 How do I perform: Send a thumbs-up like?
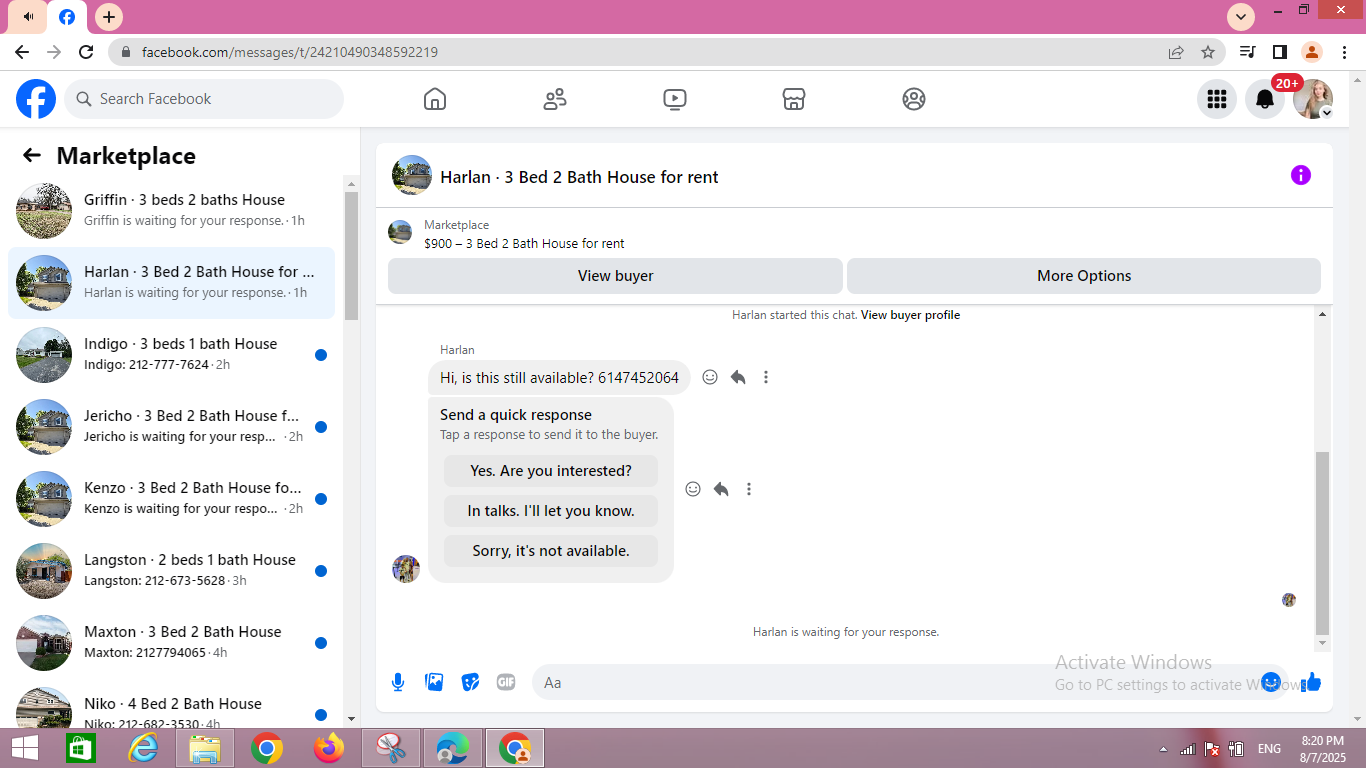pyautogui.click(x=1312, y=682)
